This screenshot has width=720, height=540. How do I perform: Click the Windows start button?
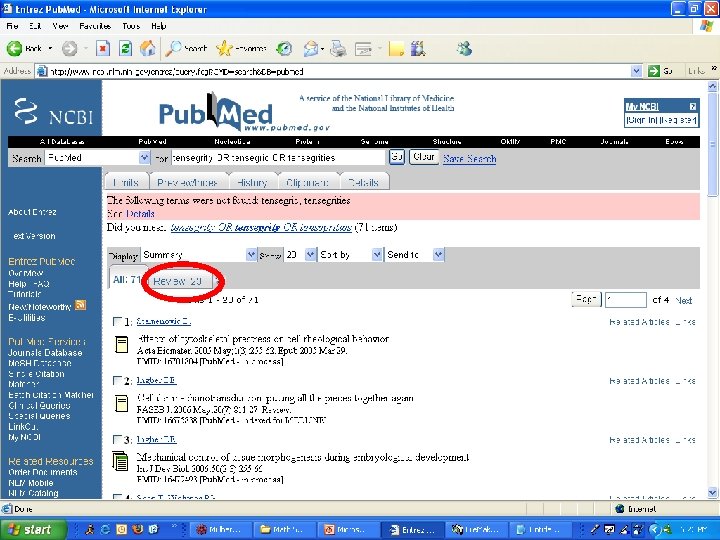[x=32, y=529]
